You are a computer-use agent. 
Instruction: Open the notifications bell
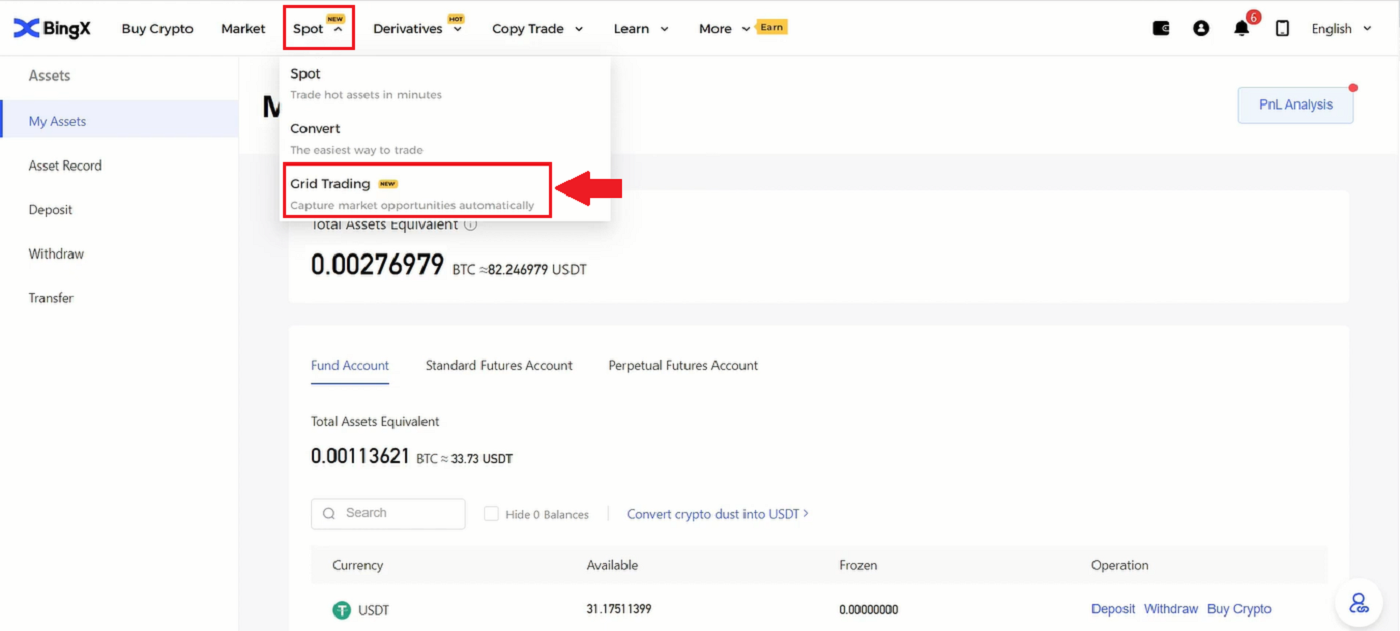click(1241, 28)
